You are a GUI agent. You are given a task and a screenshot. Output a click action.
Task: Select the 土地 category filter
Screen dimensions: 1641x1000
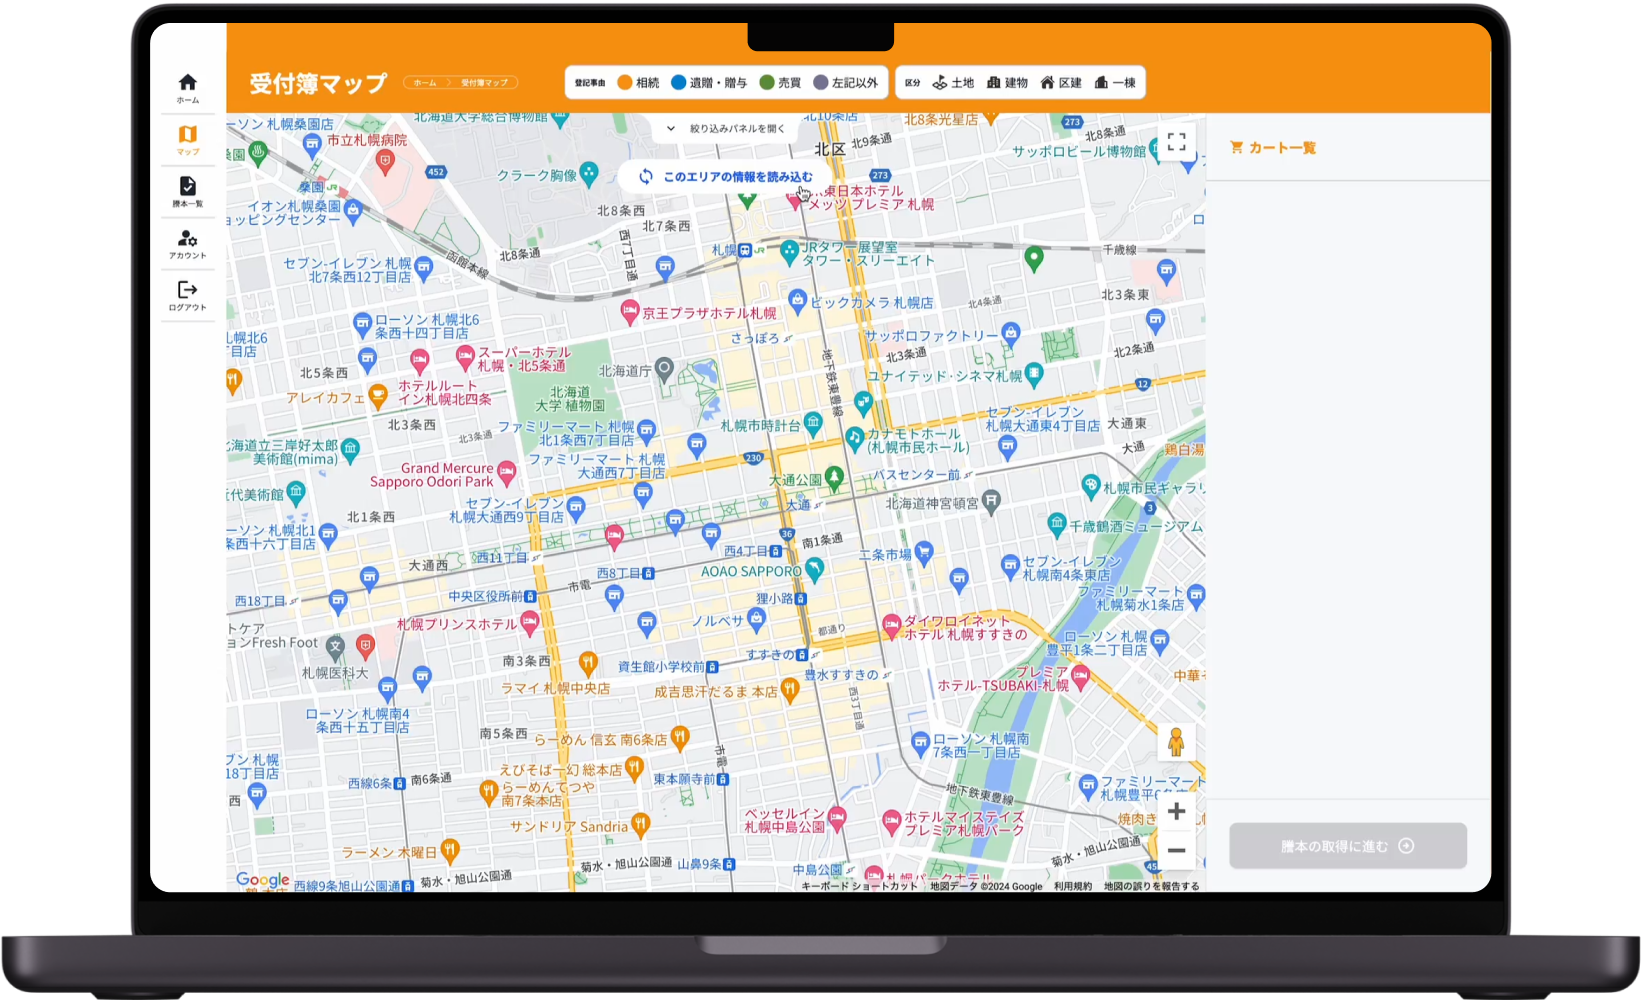(953, 83)
